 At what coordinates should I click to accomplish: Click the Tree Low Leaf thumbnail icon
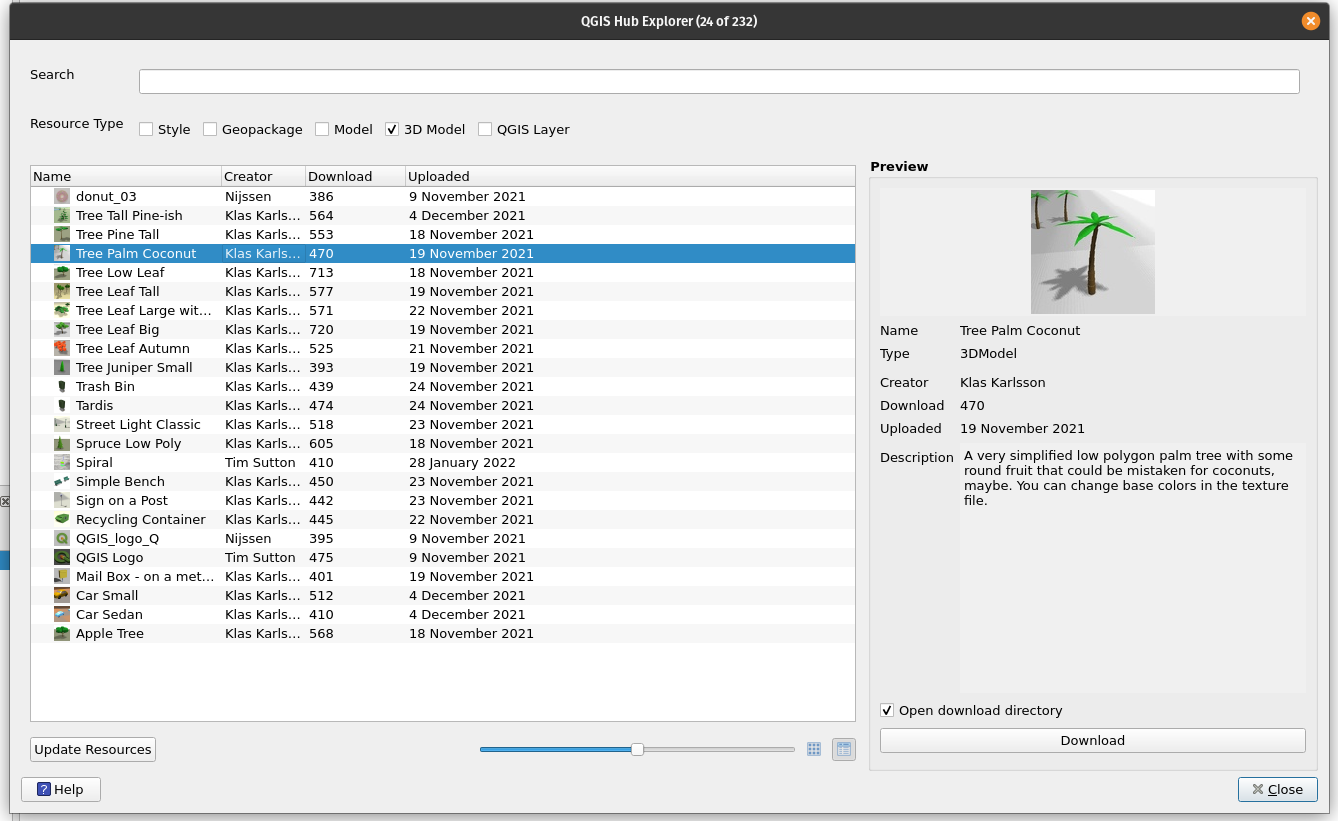pos(62,273)
